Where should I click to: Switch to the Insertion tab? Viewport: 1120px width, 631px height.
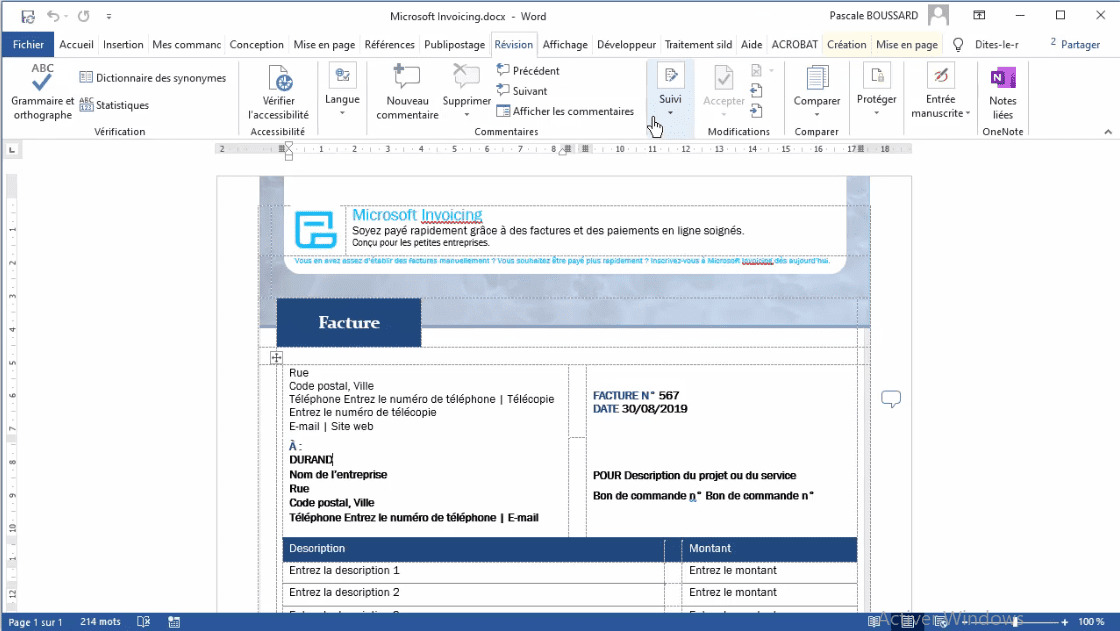coord(123,44)
